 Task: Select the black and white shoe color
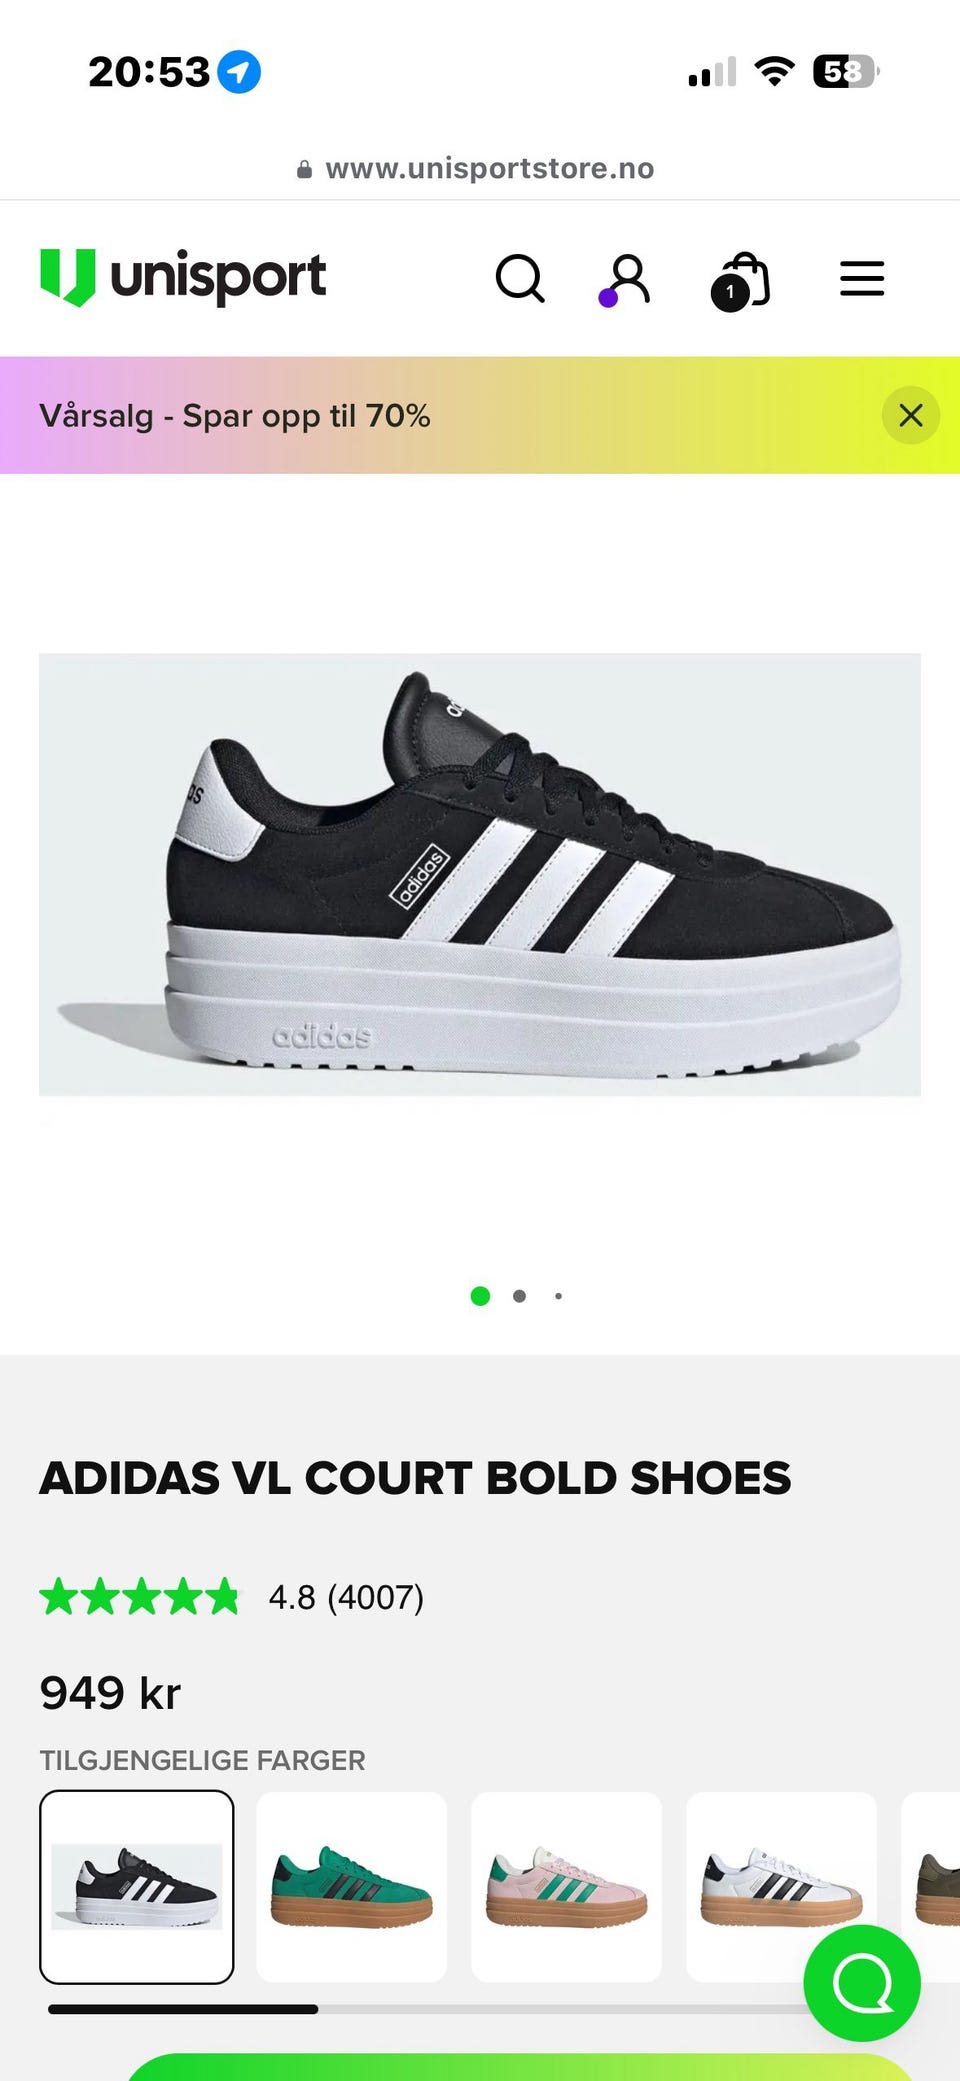click(137, 1887)
